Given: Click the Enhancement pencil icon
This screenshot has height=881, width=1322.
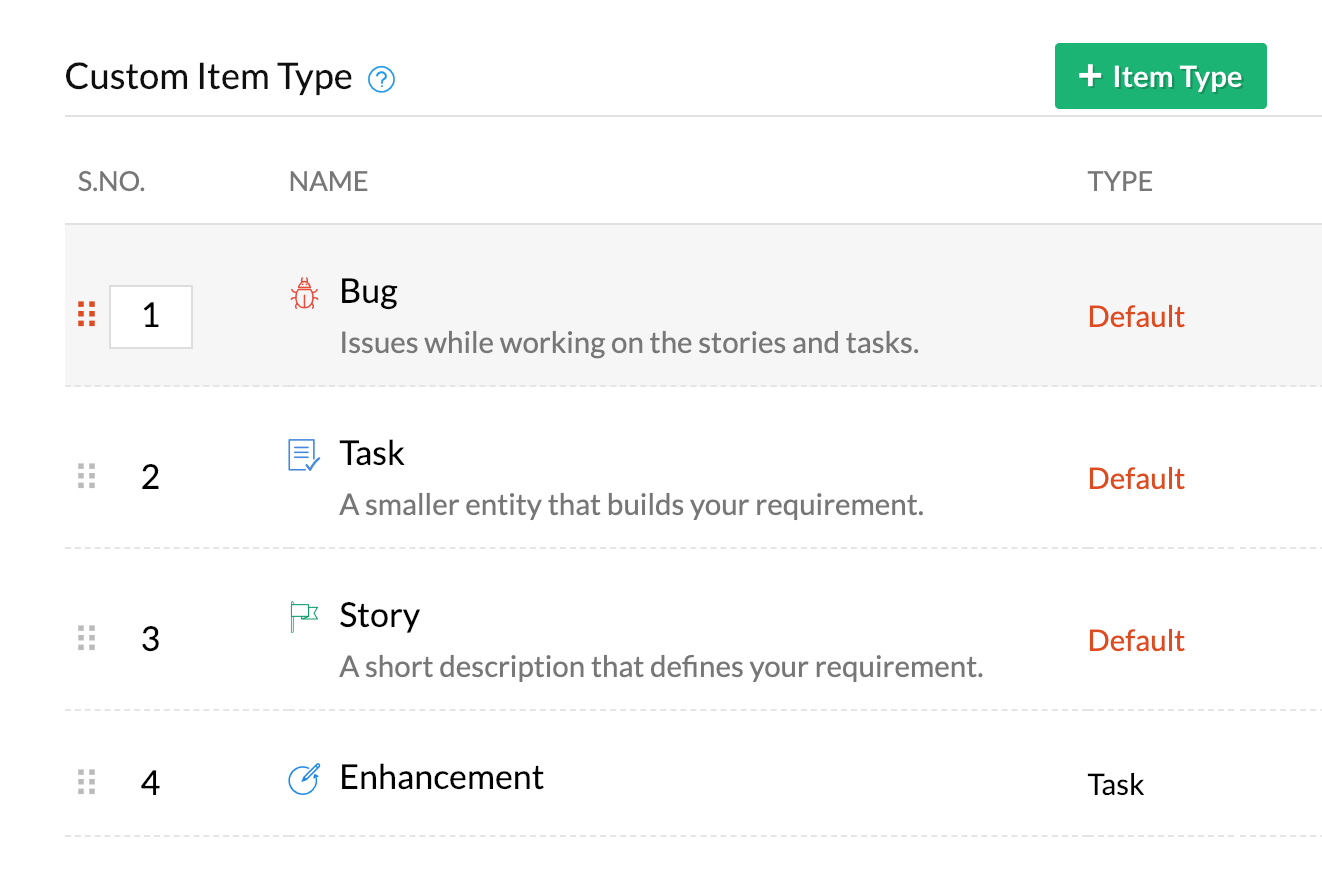Looking at the screenshot, I should click(x=304, y=779).
